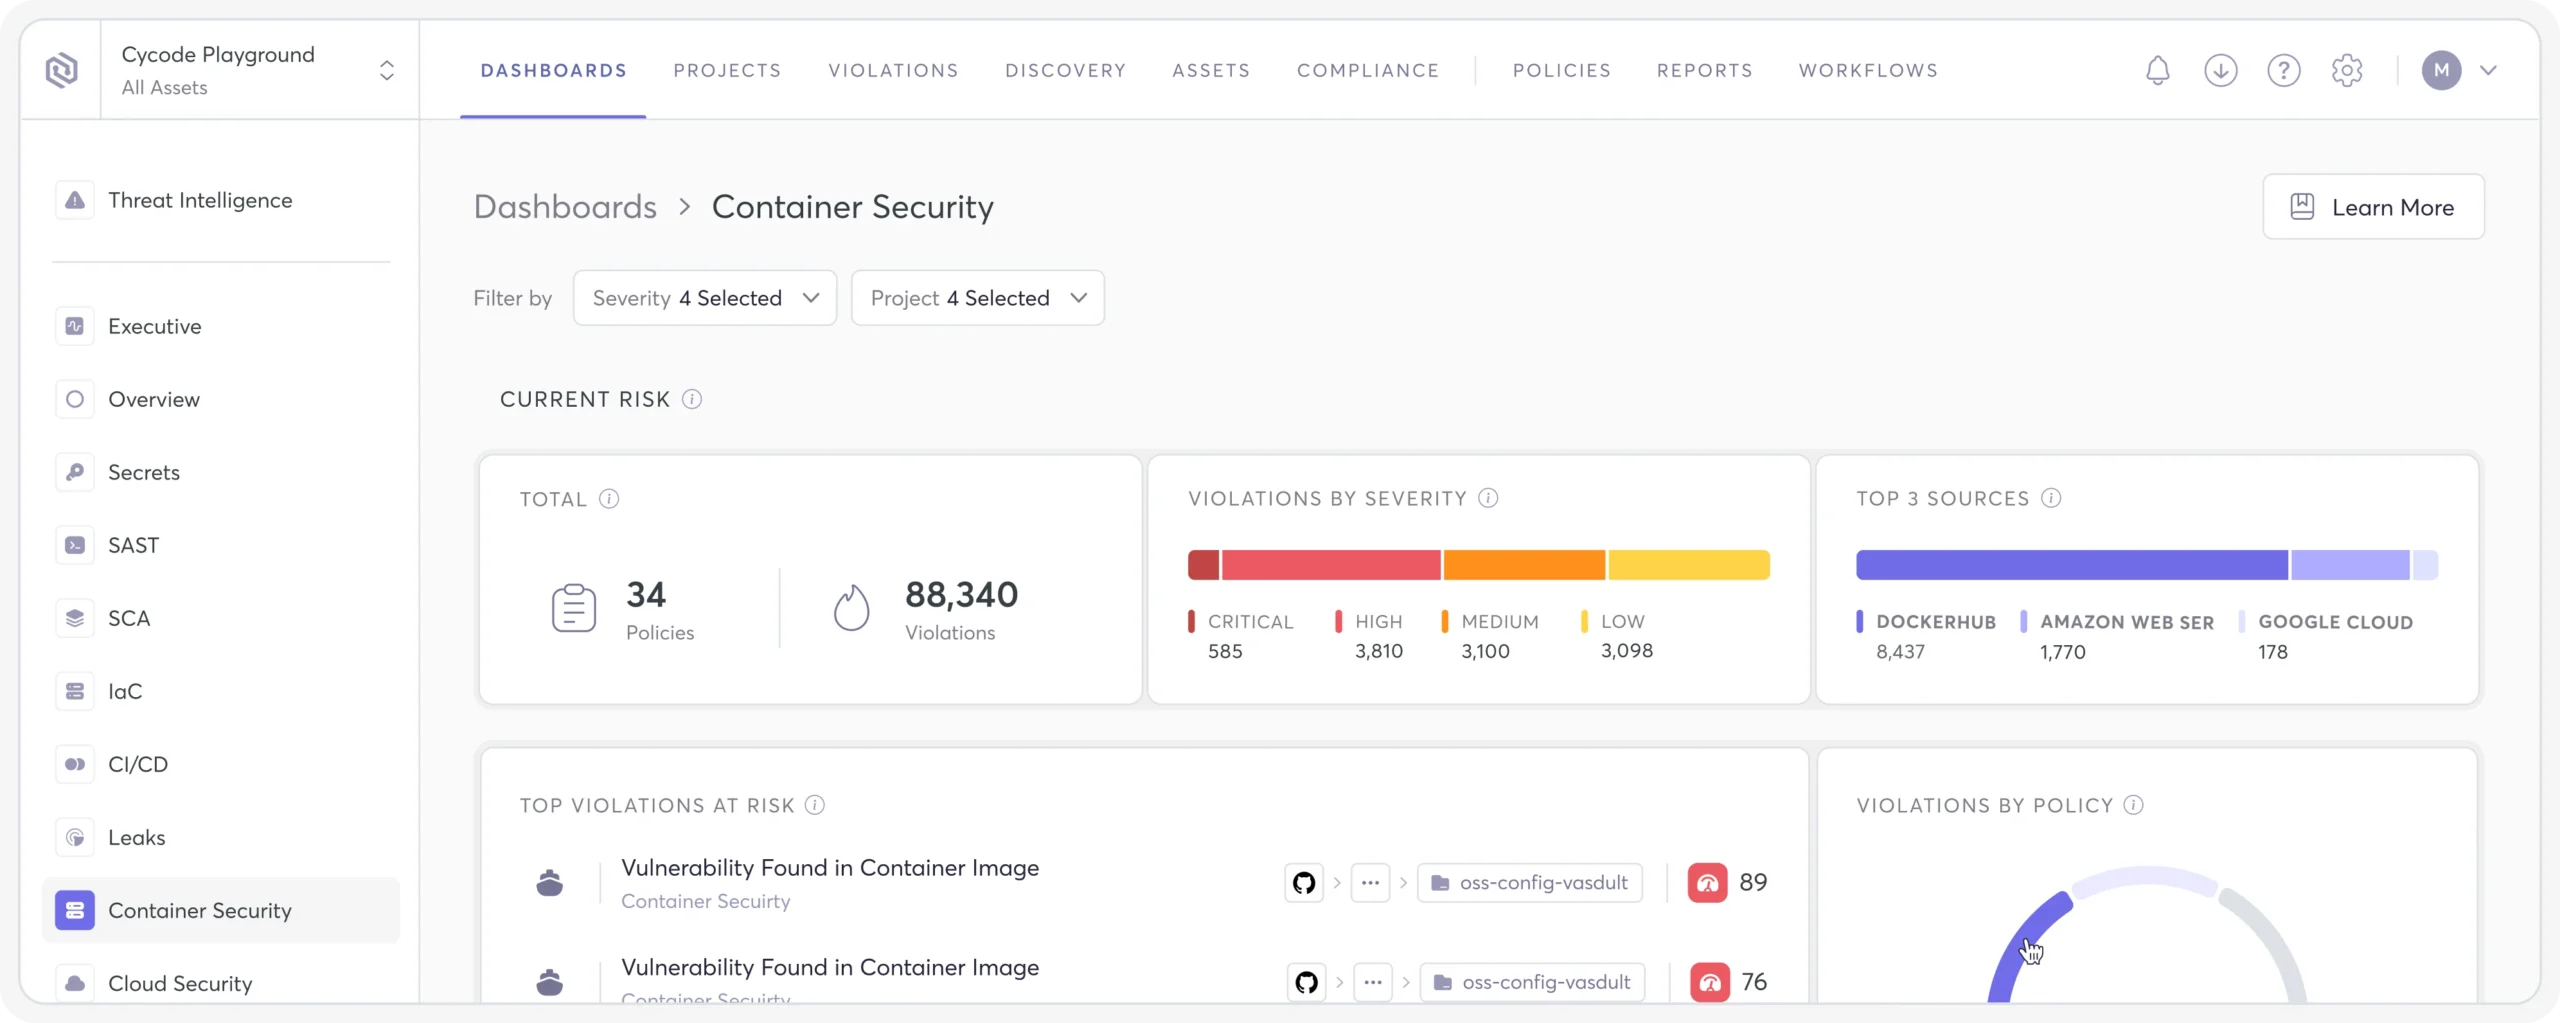Open the Severity filter dropdown
The width and height of the screenshot is (2560, 1023).
704,297
